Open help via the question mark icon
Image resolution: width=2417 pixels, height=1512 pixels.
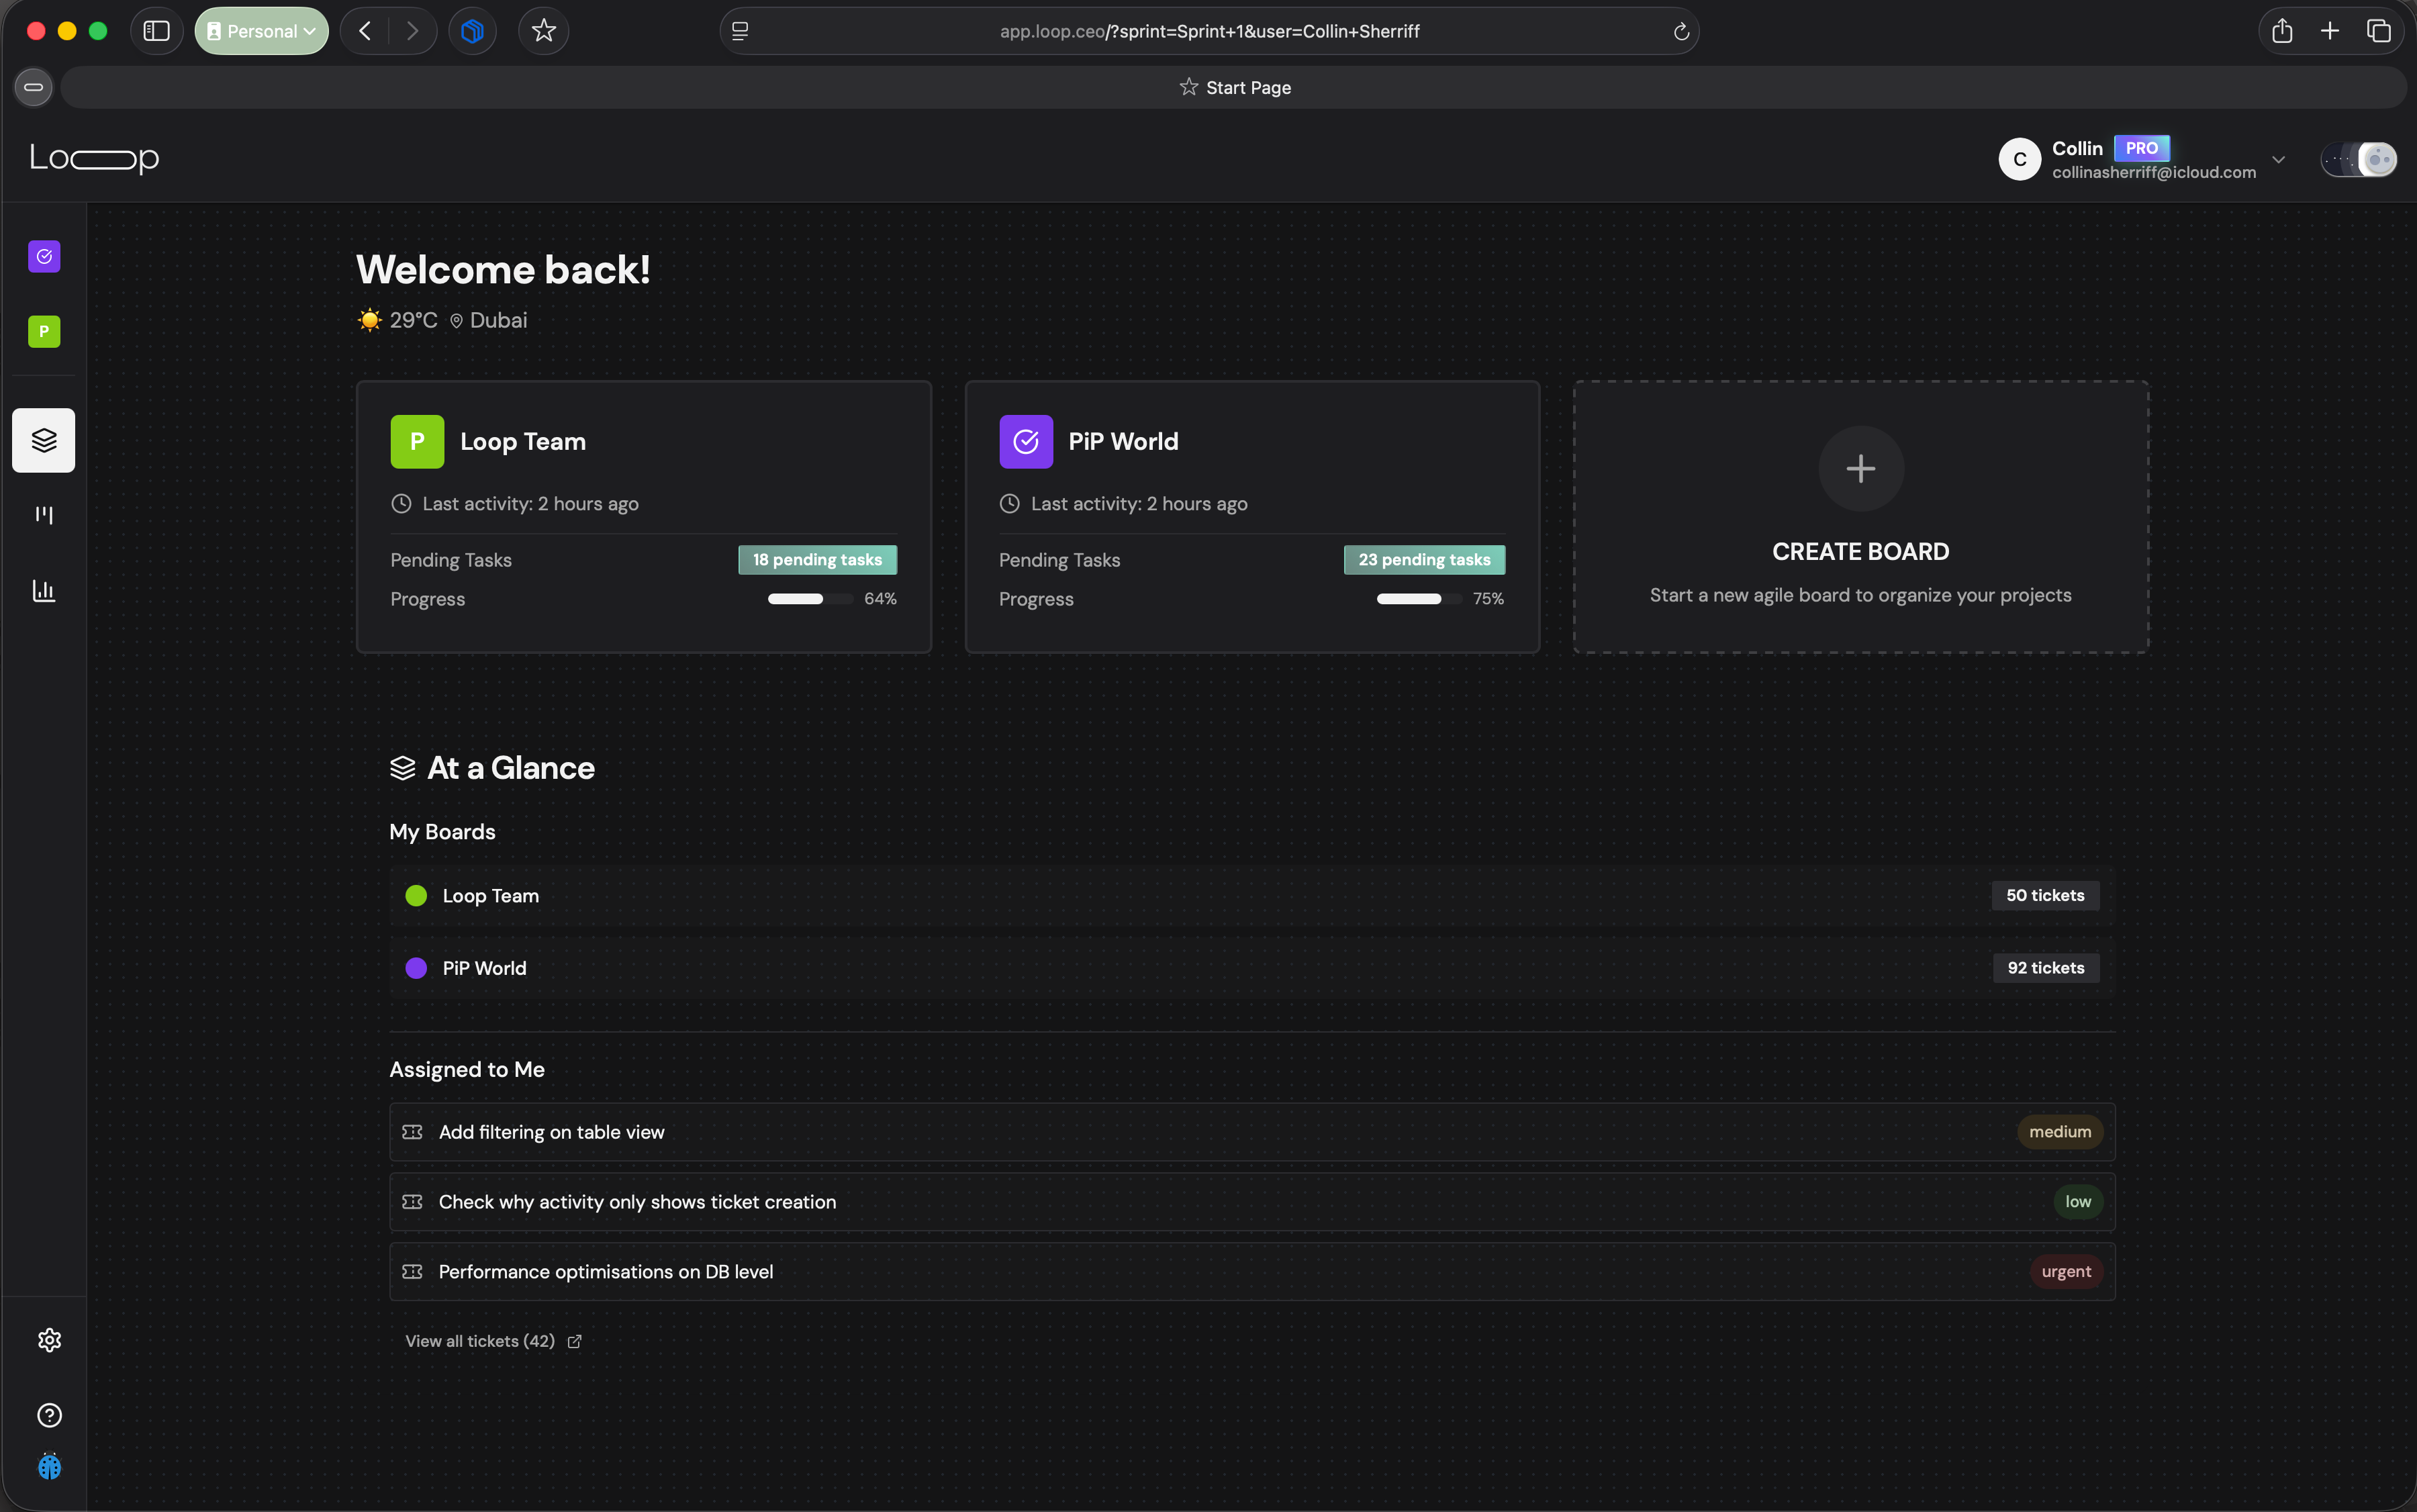click(x=49, y=1415)
